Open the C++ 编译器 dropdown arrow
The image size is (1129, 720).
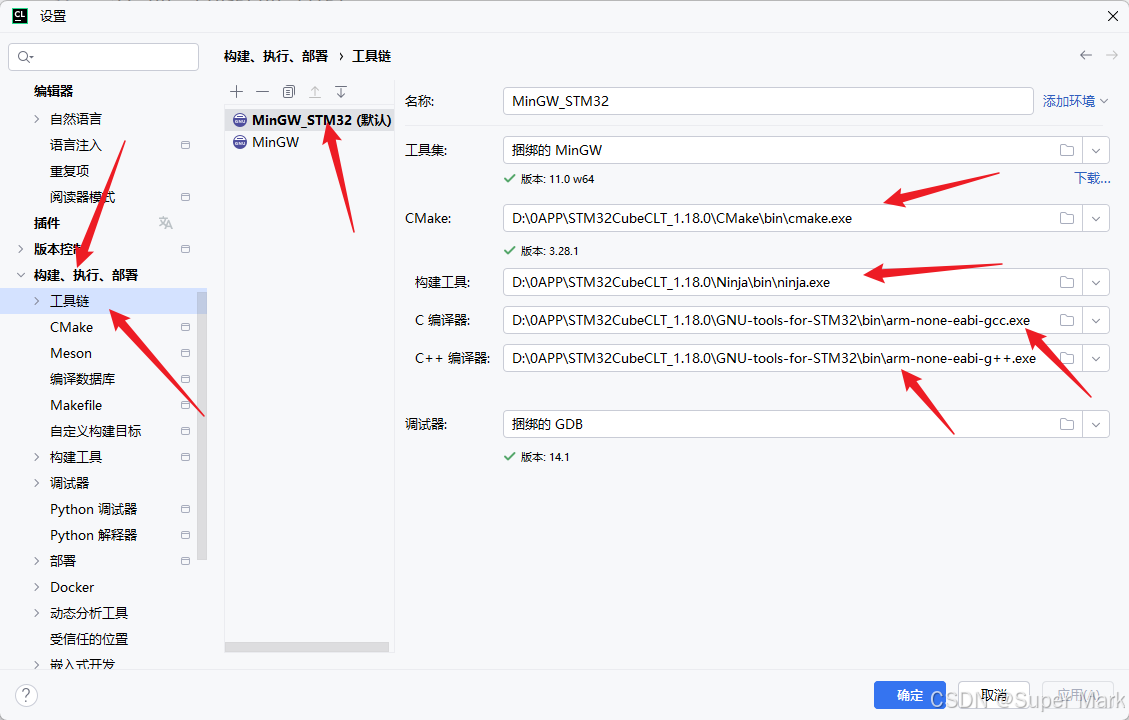[x=1095, y=359]
